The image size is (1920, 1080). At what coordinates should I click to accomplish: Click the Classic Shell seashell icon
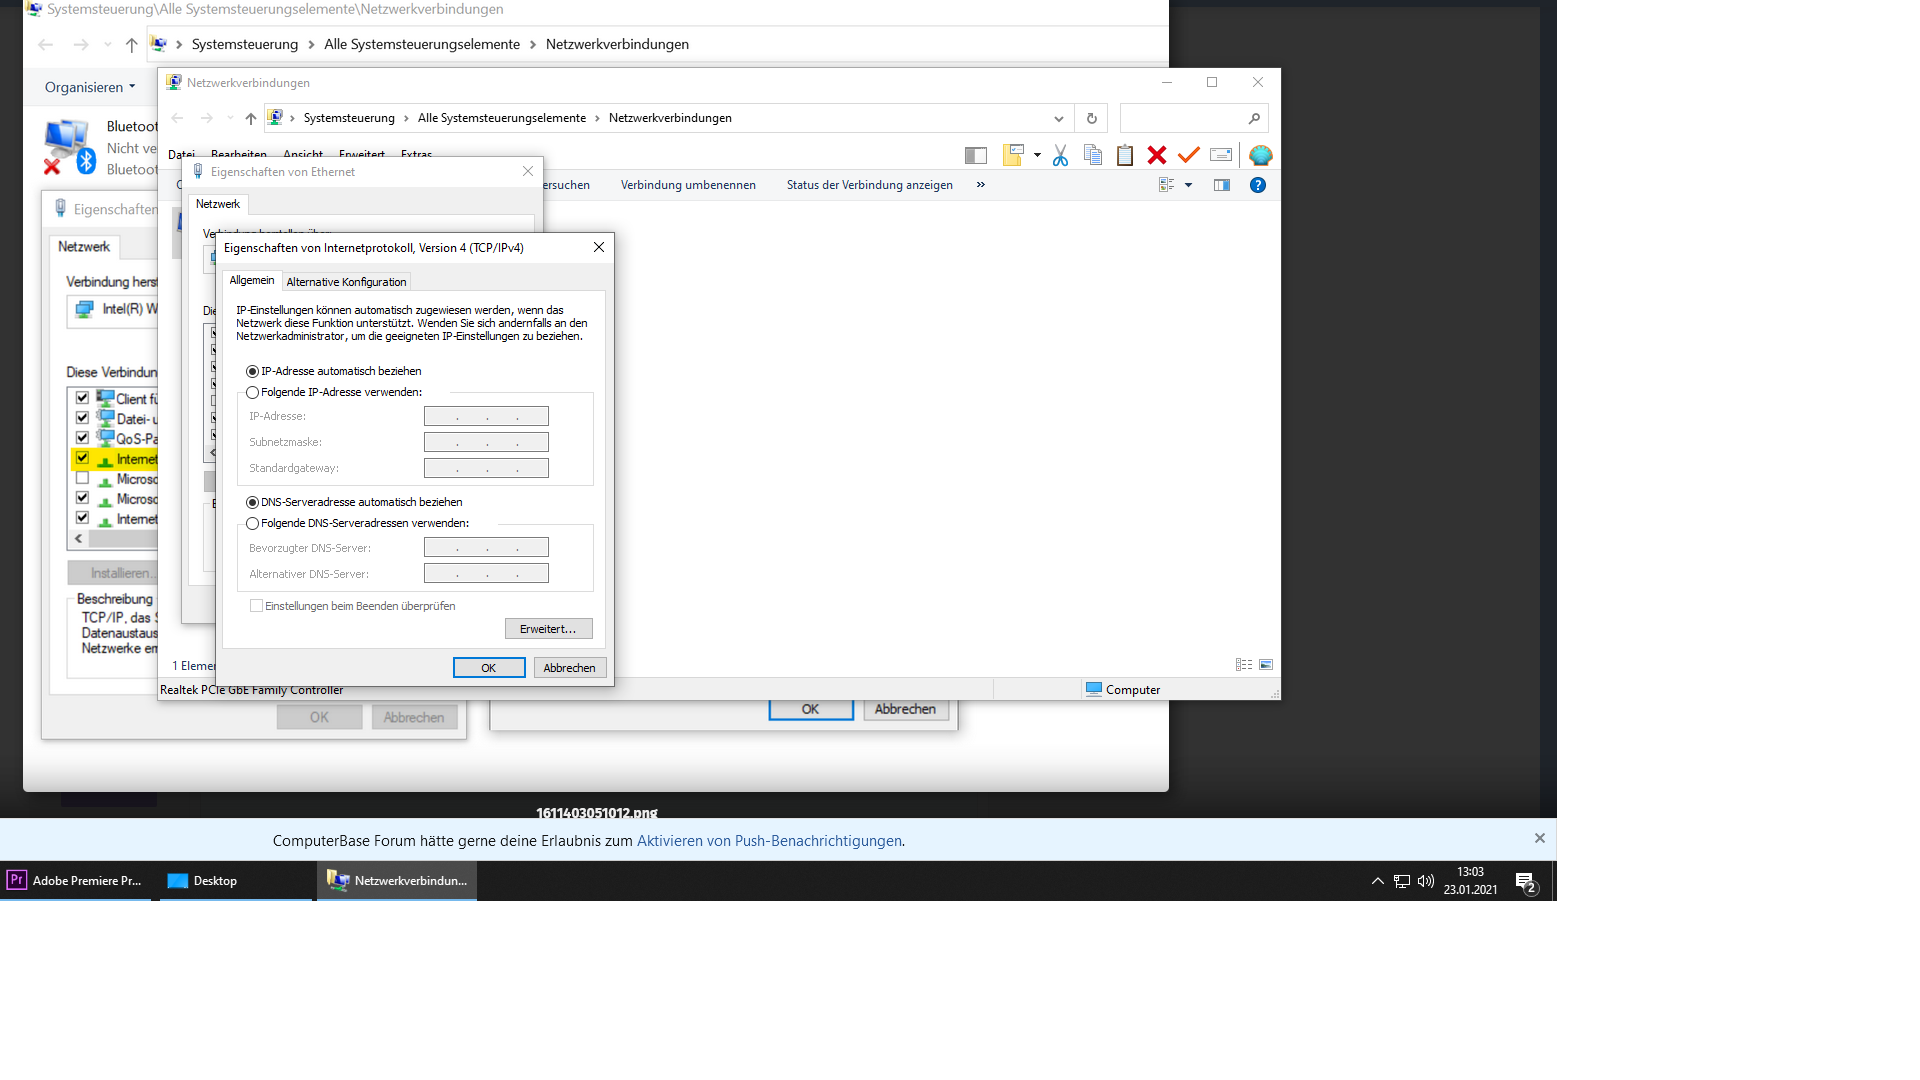(x=1260, y=155)
